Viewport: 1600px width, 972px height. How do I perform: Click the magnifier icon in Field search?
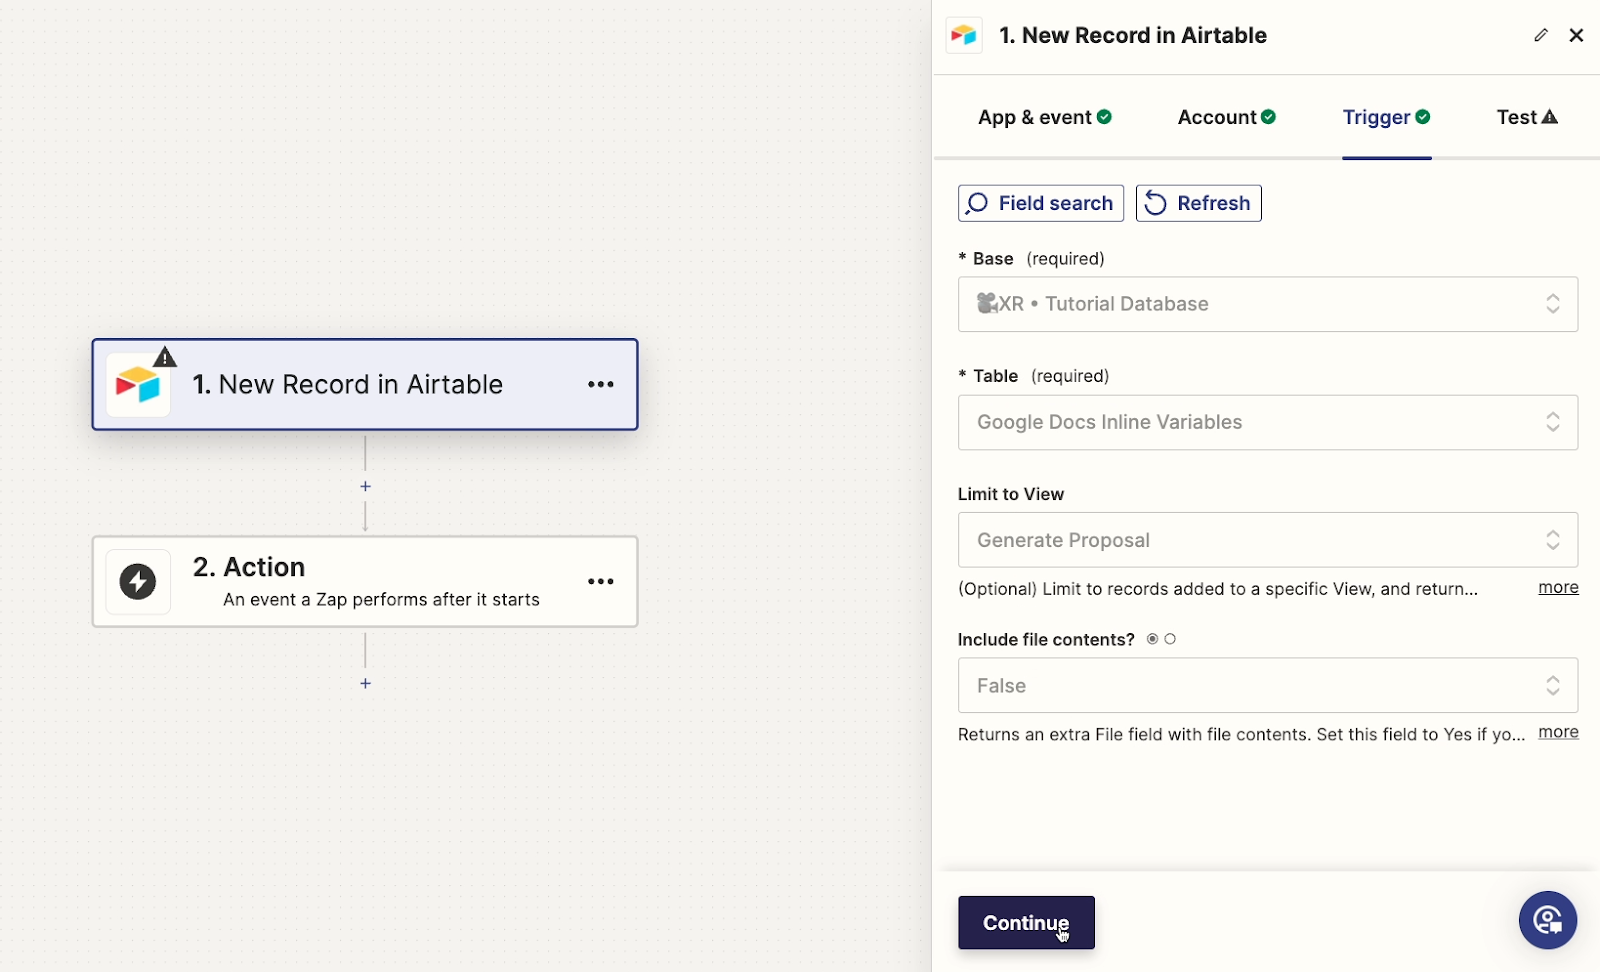click(x=977, y=203)
